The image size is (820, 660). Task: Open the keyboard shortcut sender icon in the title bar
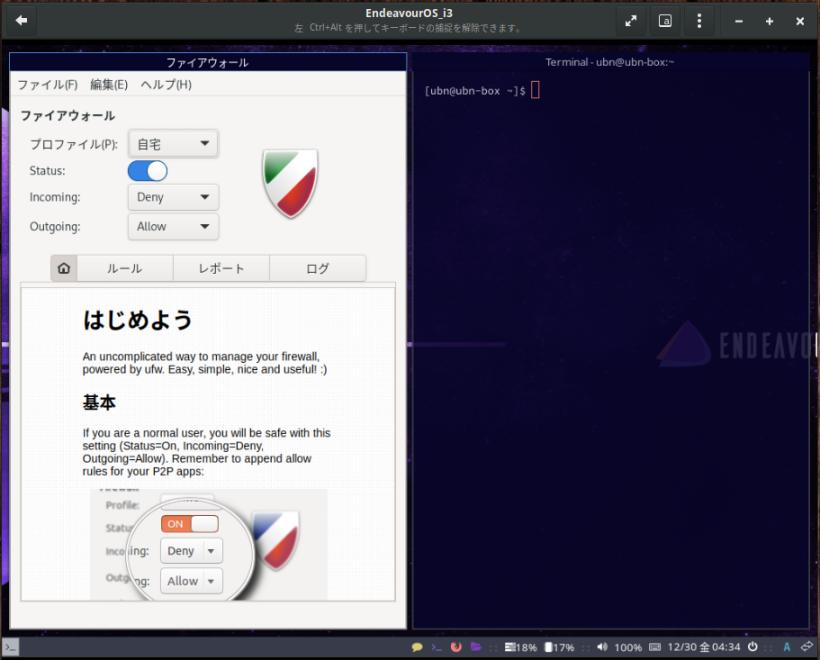coord(665,21)
